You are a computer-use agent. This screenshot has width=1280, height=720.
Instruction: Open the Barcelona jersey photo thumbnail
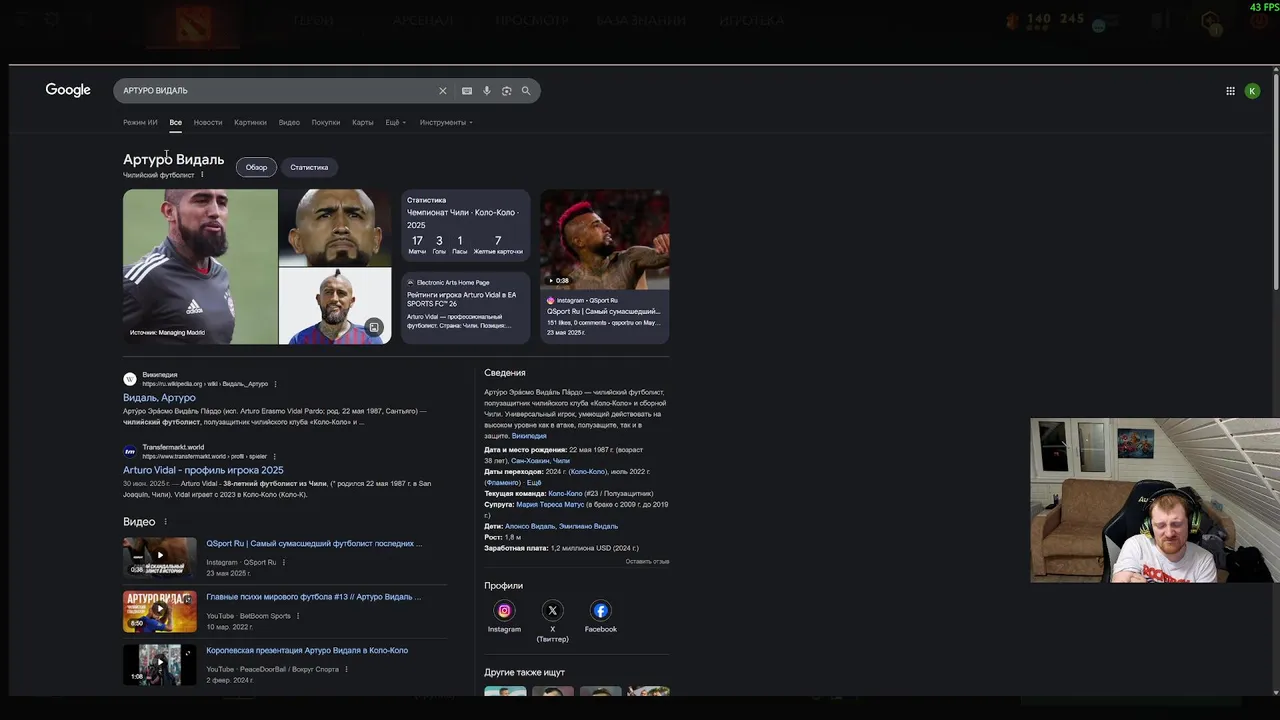pyautogui.click(x=335, y=306)
